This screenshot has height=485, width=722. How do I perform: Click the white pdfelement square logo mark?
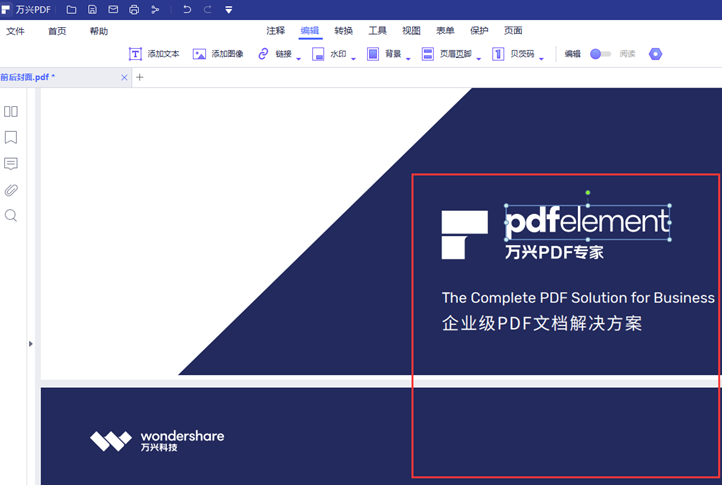(x=465, y=235)
